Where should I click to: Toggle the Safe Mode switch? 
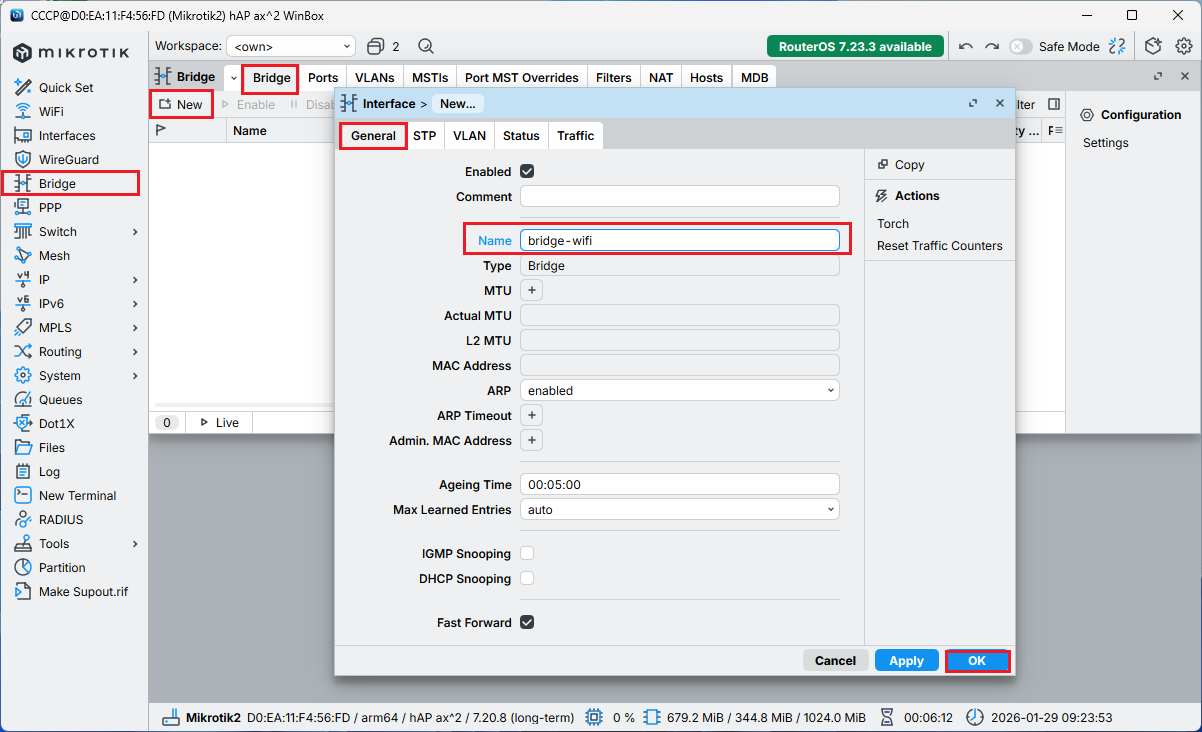(1020, 46)
